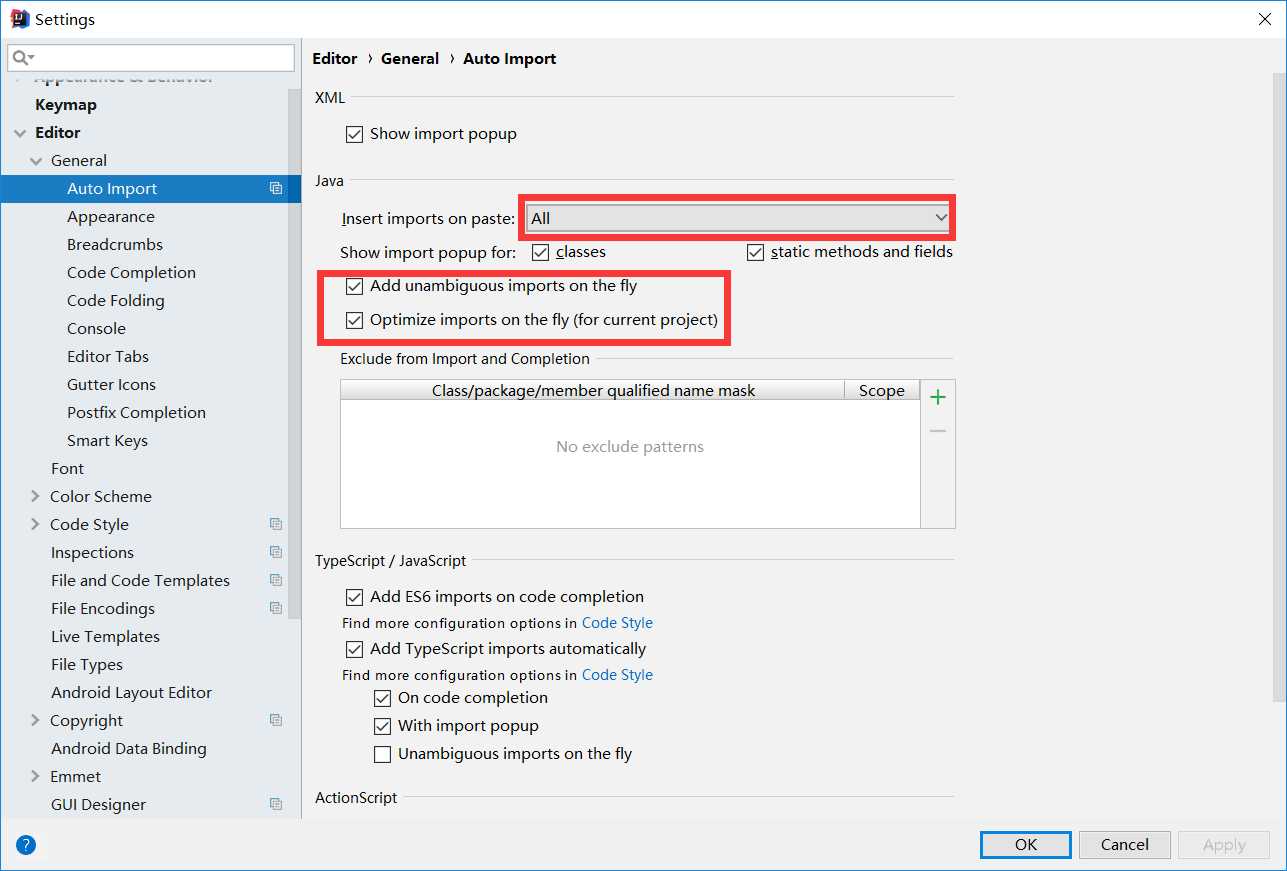Toggle Add ES6 imports on code completion

(x=354, y=597)
